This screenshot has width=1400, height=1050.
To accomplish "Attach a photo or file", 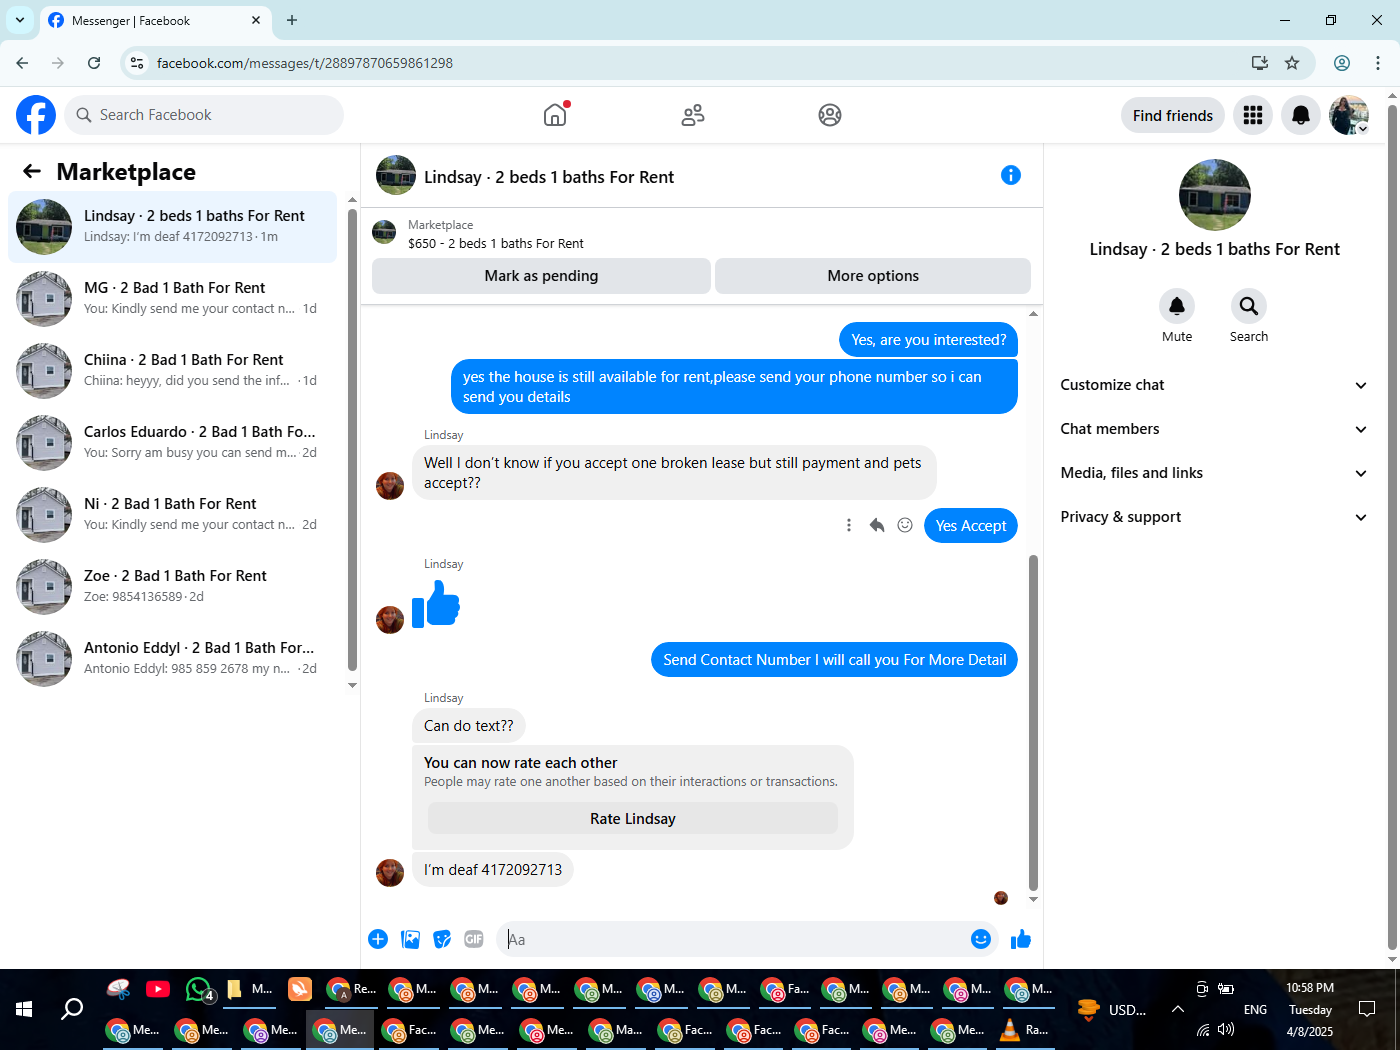I will click(410, 939).
